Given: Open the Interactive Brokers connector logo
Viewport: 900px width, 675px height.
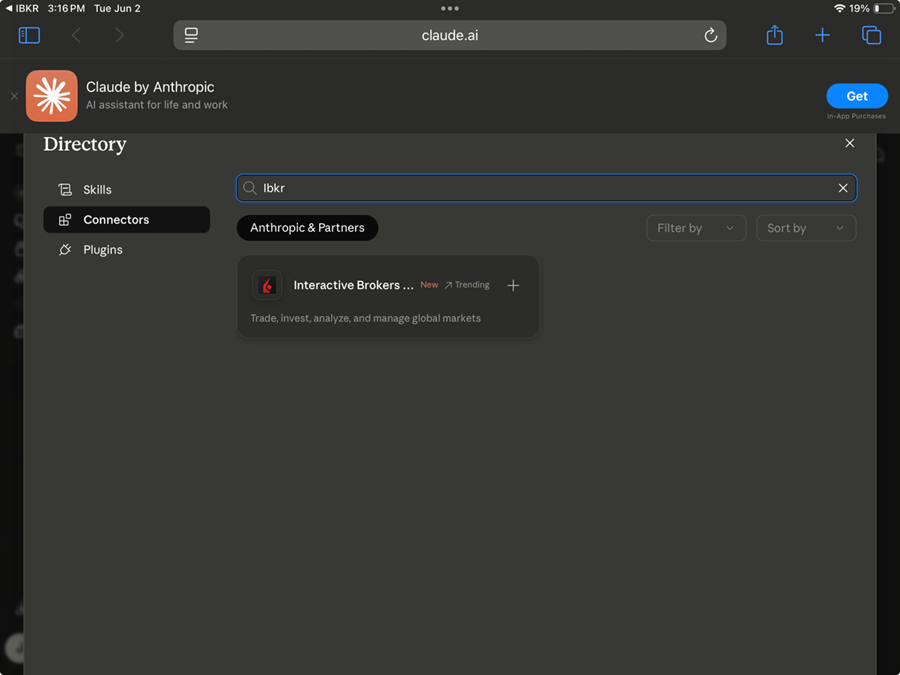Looking at the screenshot, I should (267, 285).
